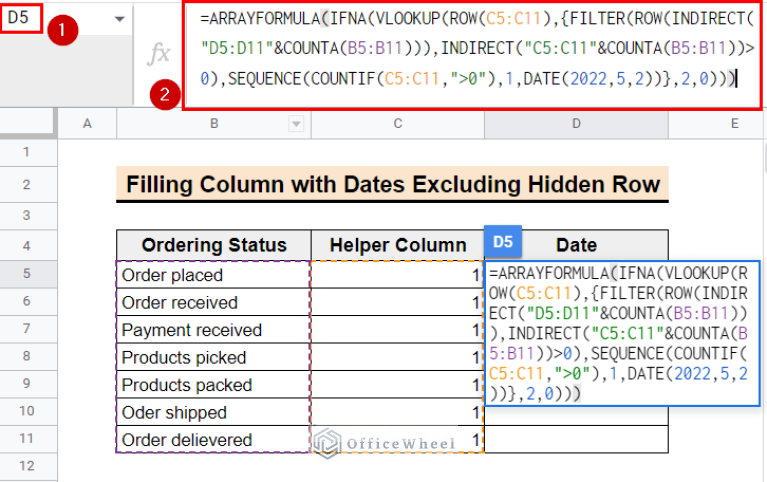
Task: Click cell 'Products picked'
Action: coord(214,357)
